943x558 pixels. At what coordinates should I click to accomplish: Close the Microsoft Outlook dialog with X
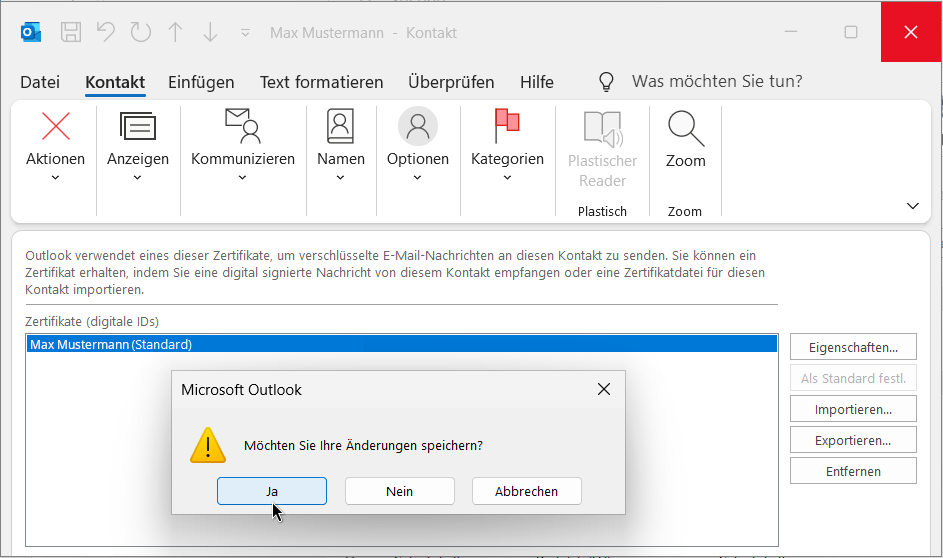[604, 390]
